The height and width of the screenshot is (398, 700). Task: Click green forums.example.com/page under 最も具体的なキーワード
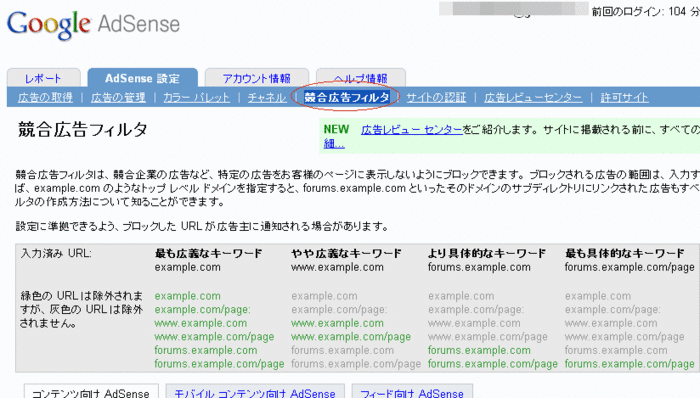tap(629, 364)
